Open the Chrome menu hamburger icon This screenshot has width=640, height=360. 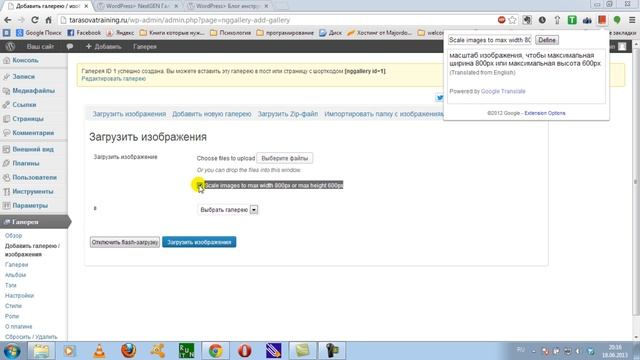point(632,20)
